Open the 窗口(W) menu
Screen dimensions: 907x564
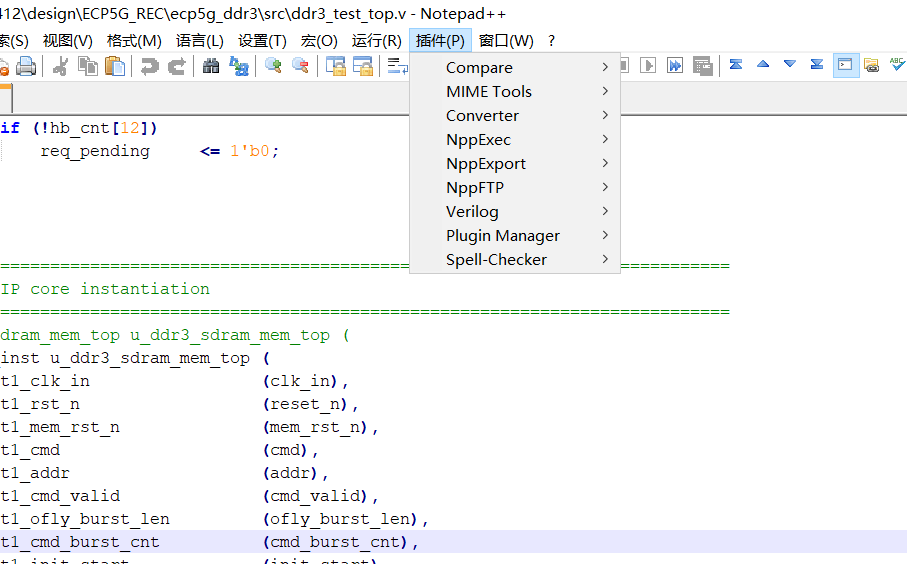(506, 41)
